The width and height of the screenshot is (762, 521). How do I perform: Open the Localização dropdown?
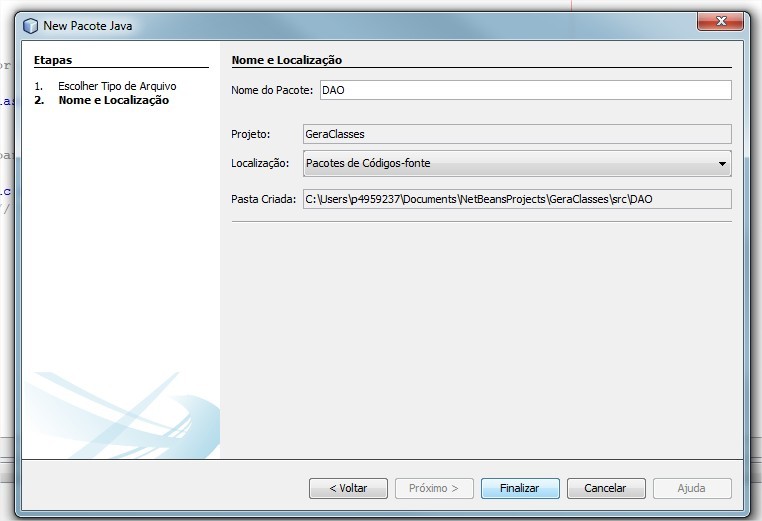[517, 163]
